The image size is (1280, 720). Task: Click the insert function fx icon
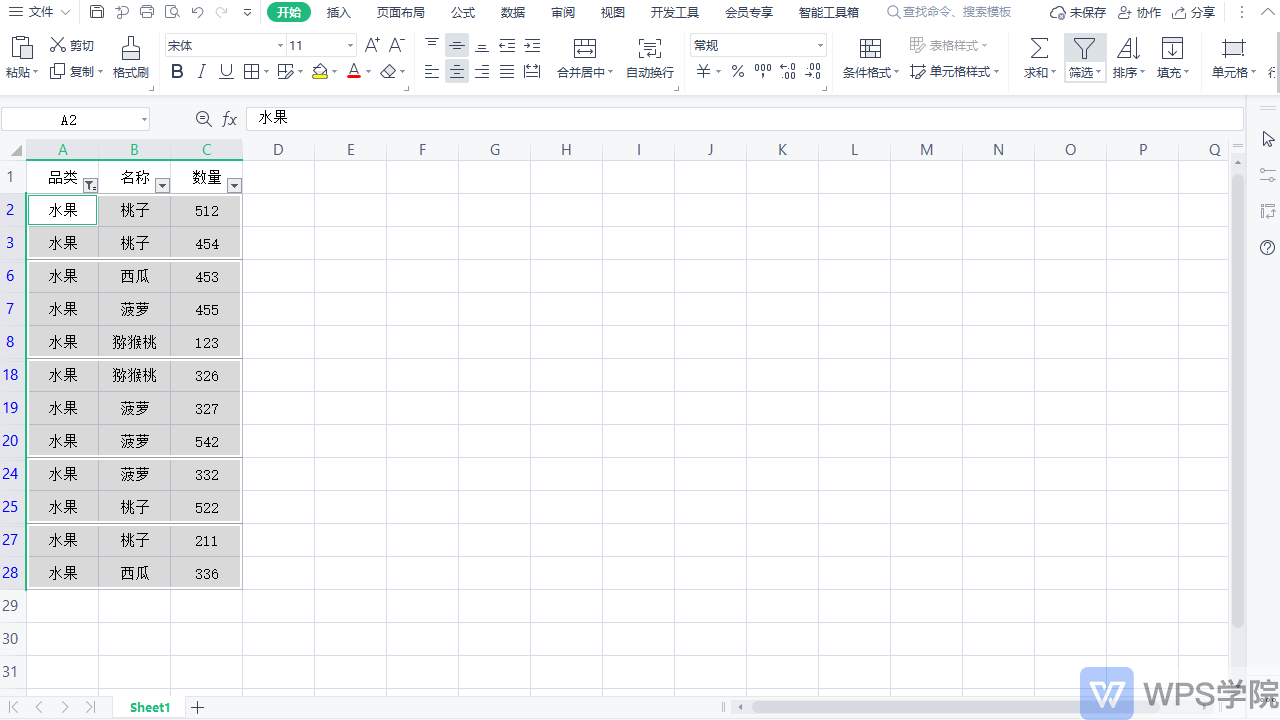click(x=229, y=119)
